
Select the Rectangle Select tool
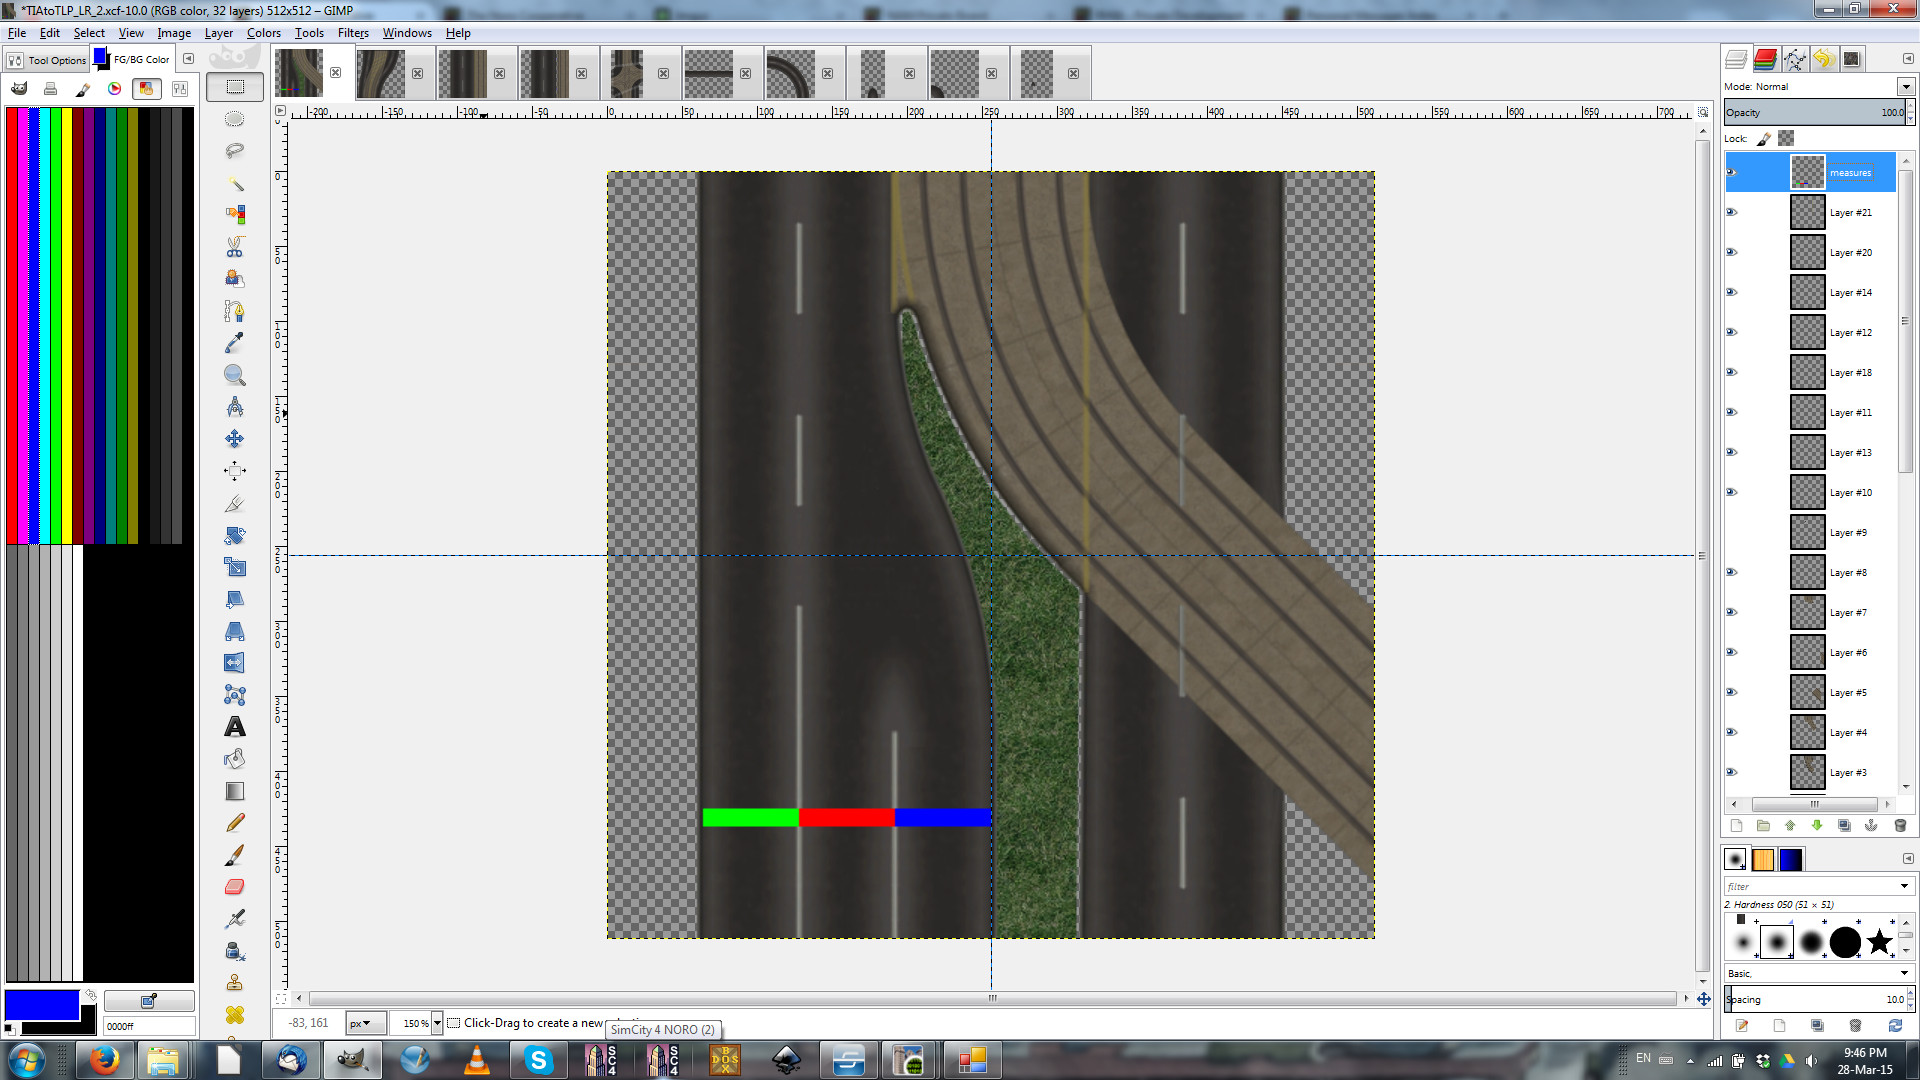pos(235,87)
